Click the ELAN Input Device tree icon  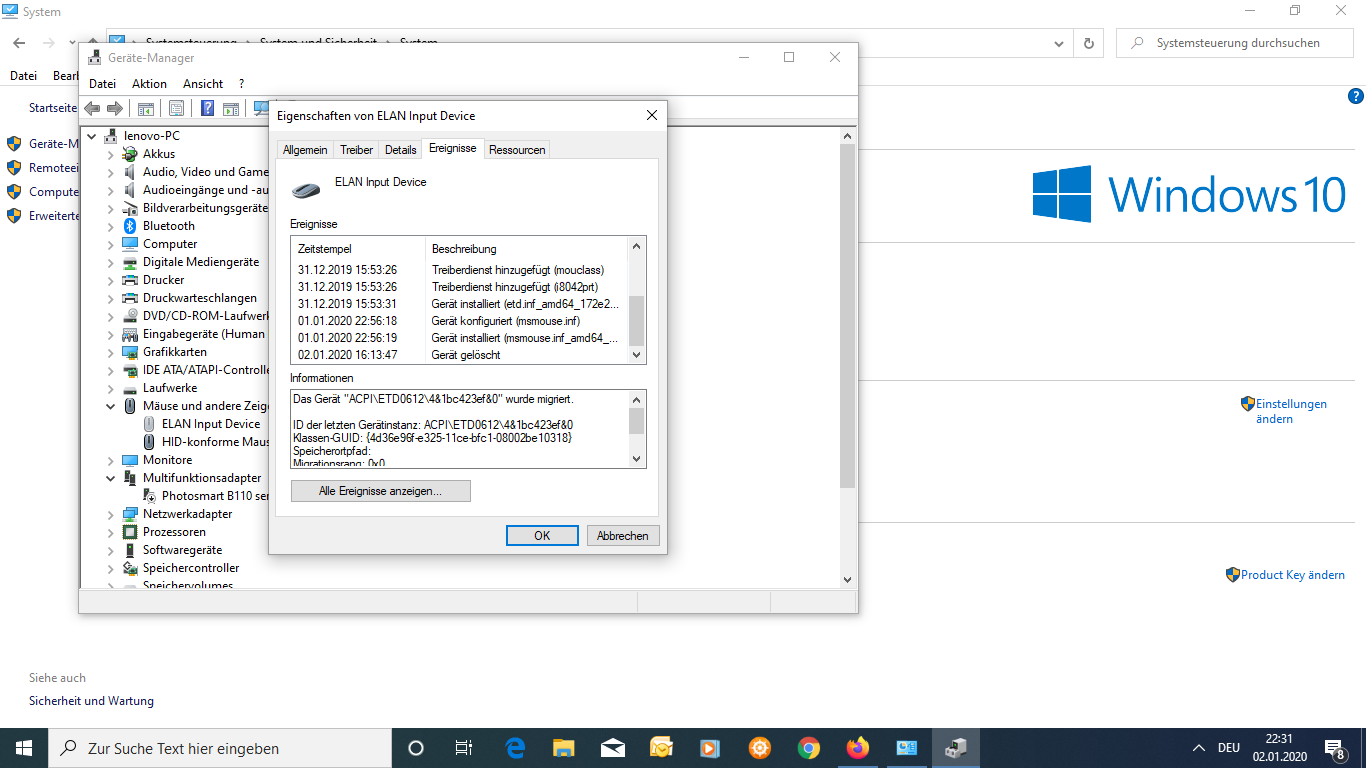149,424
